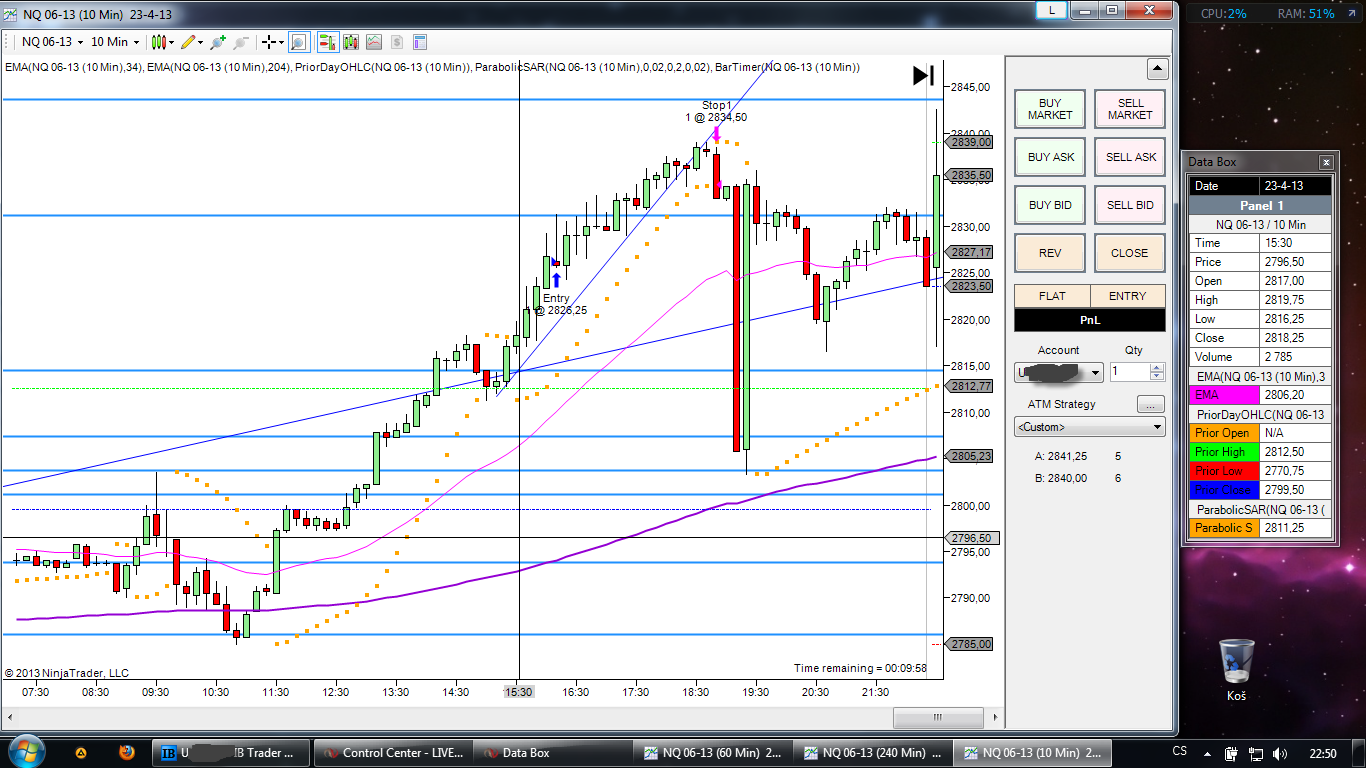Click the network tray icon
The image size is (1366, 768).
point(1258,752)
